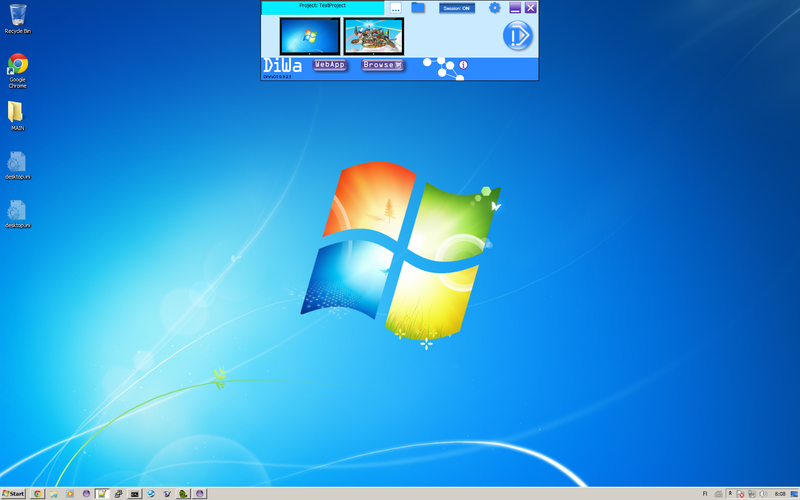The width and height of the screenshot is (800, 500).
Task: Click the Browse button in DiWa
Action: point(383,65)
